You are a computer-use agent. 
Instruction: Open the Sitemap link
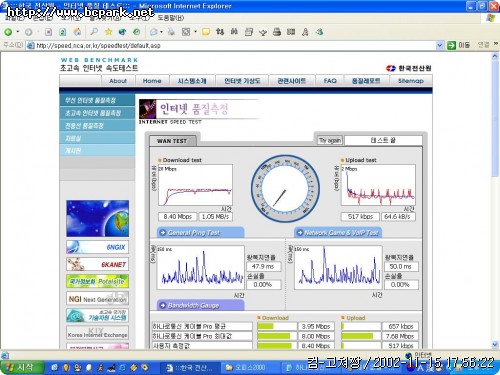[x=411, y=81]
